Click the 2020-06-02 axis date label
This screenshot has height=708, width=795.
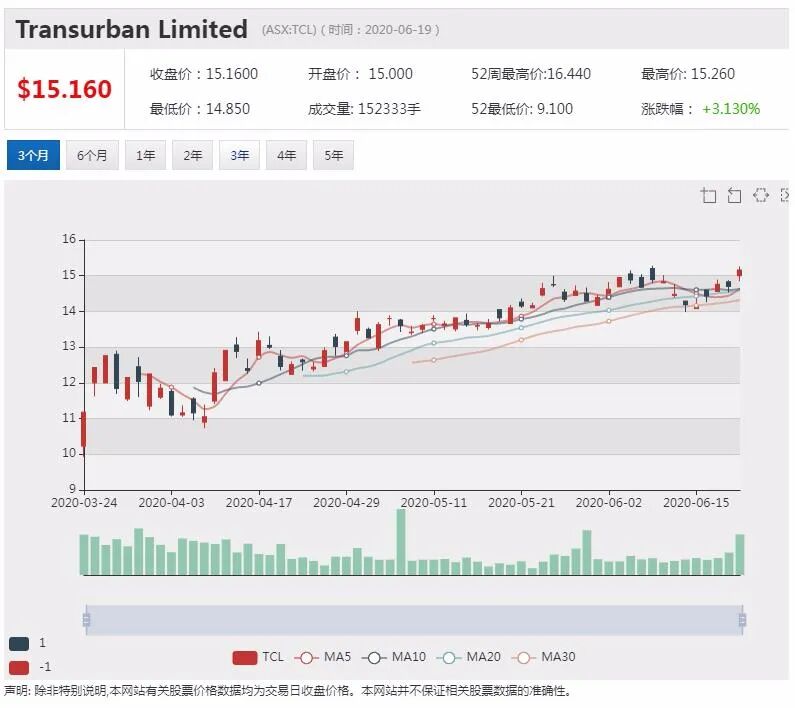coord(609,503)
